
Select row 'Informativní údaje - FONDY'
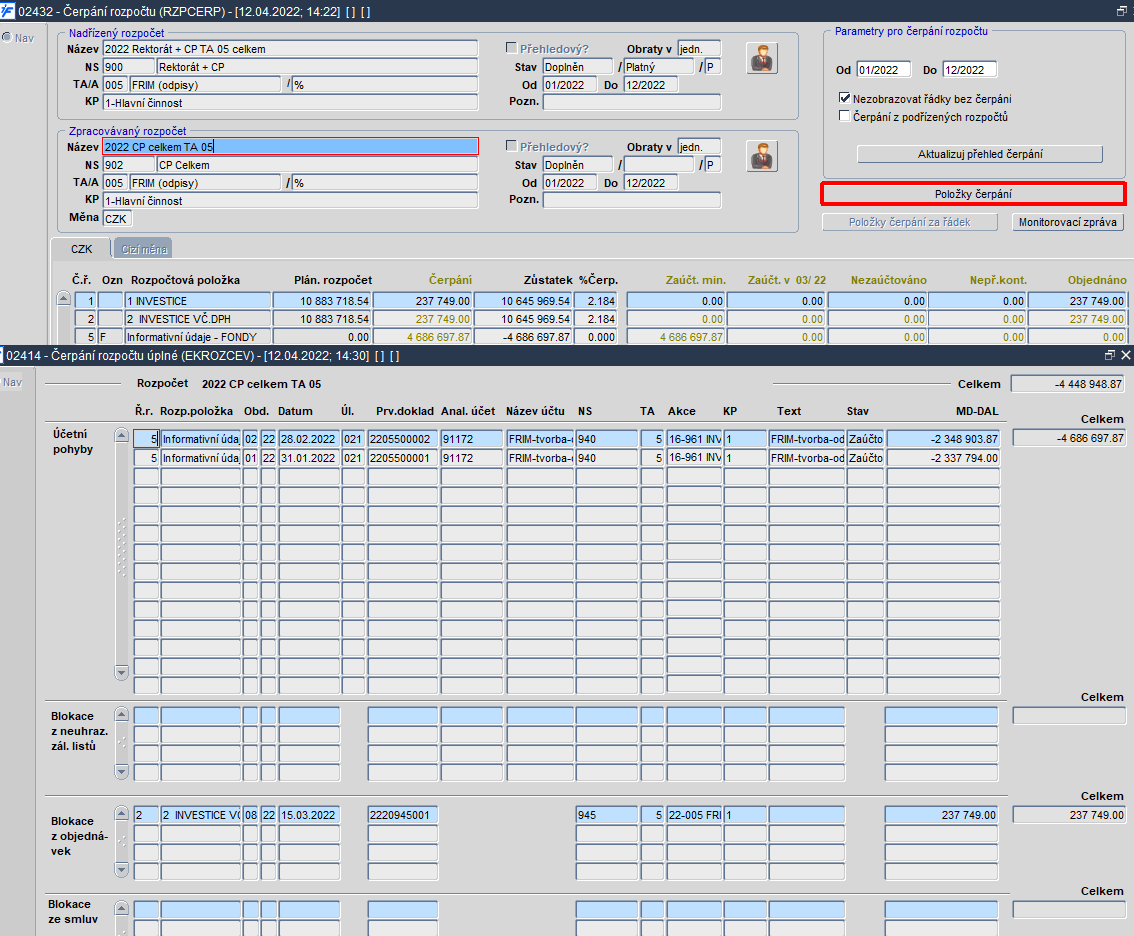coord(197,336)
